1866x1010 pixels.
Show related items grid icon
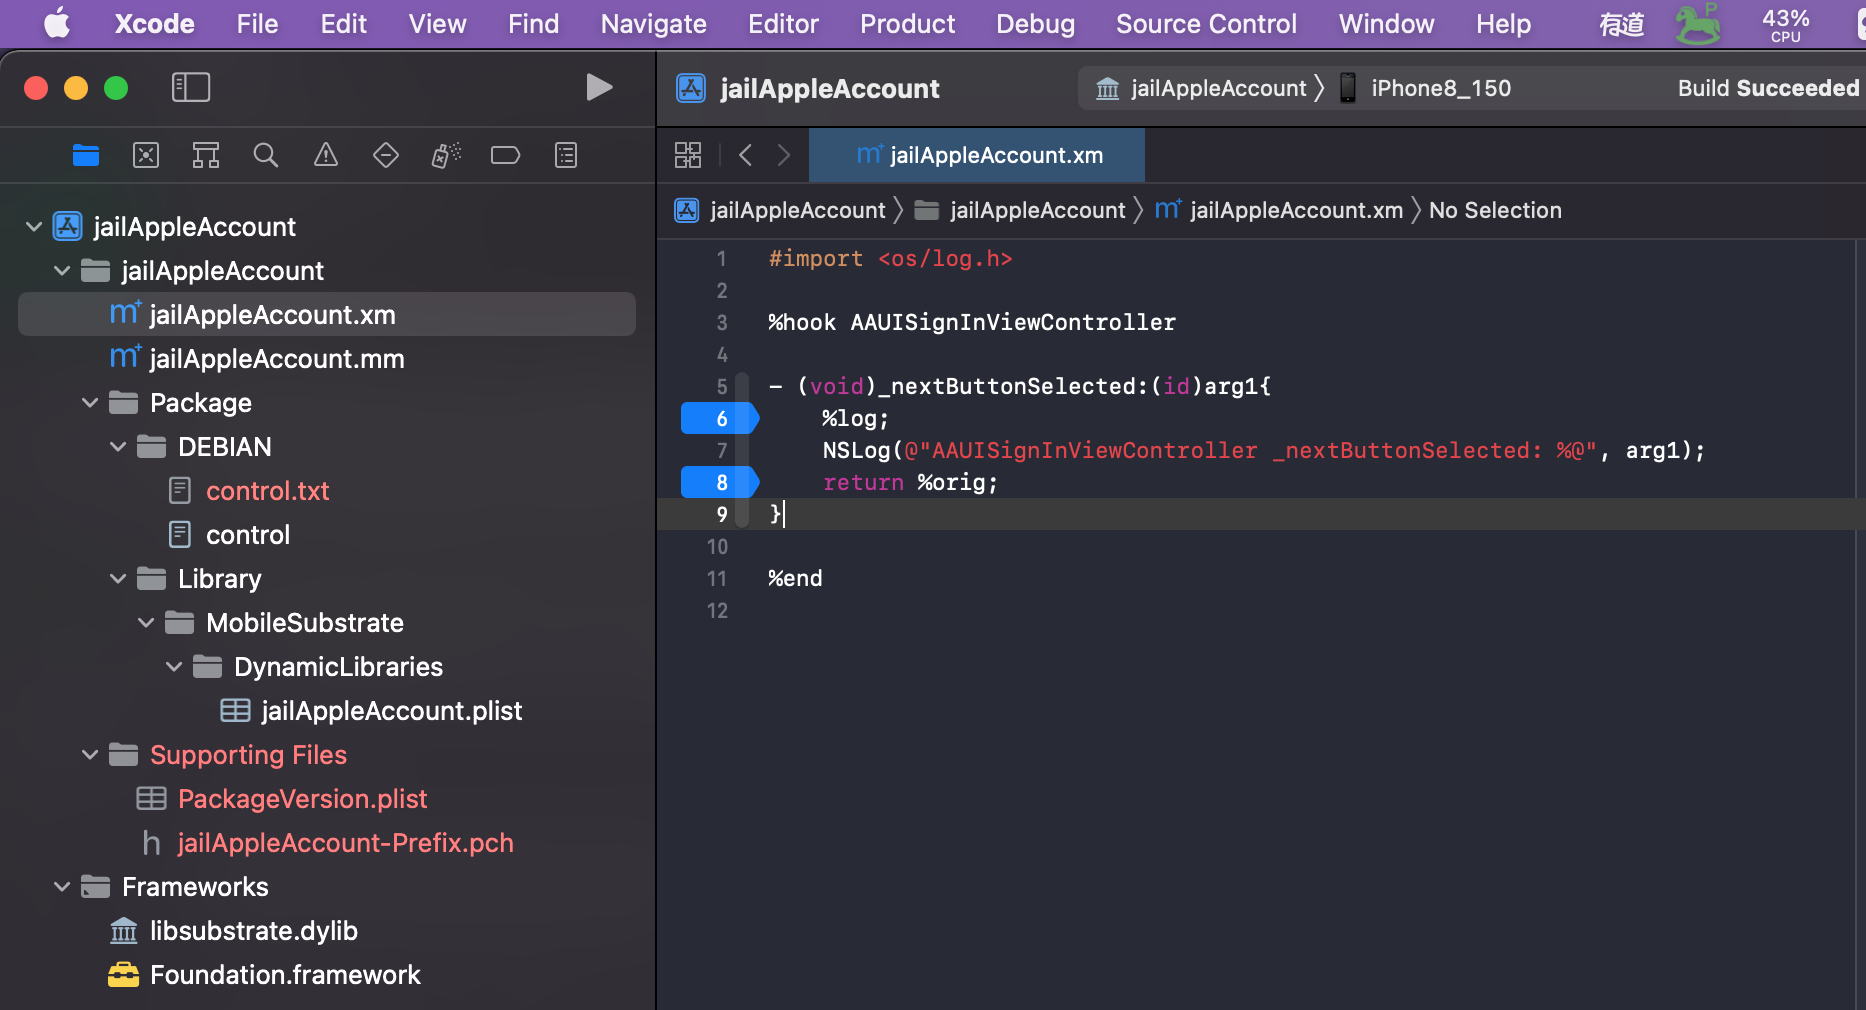click(688, 155)
